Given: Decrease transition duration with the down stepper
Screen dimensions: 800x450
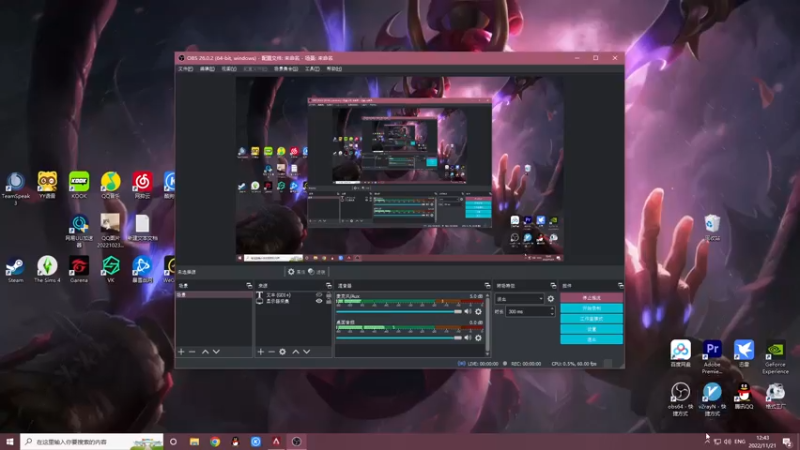Looking at the screenshot, I should pos(552,314).
